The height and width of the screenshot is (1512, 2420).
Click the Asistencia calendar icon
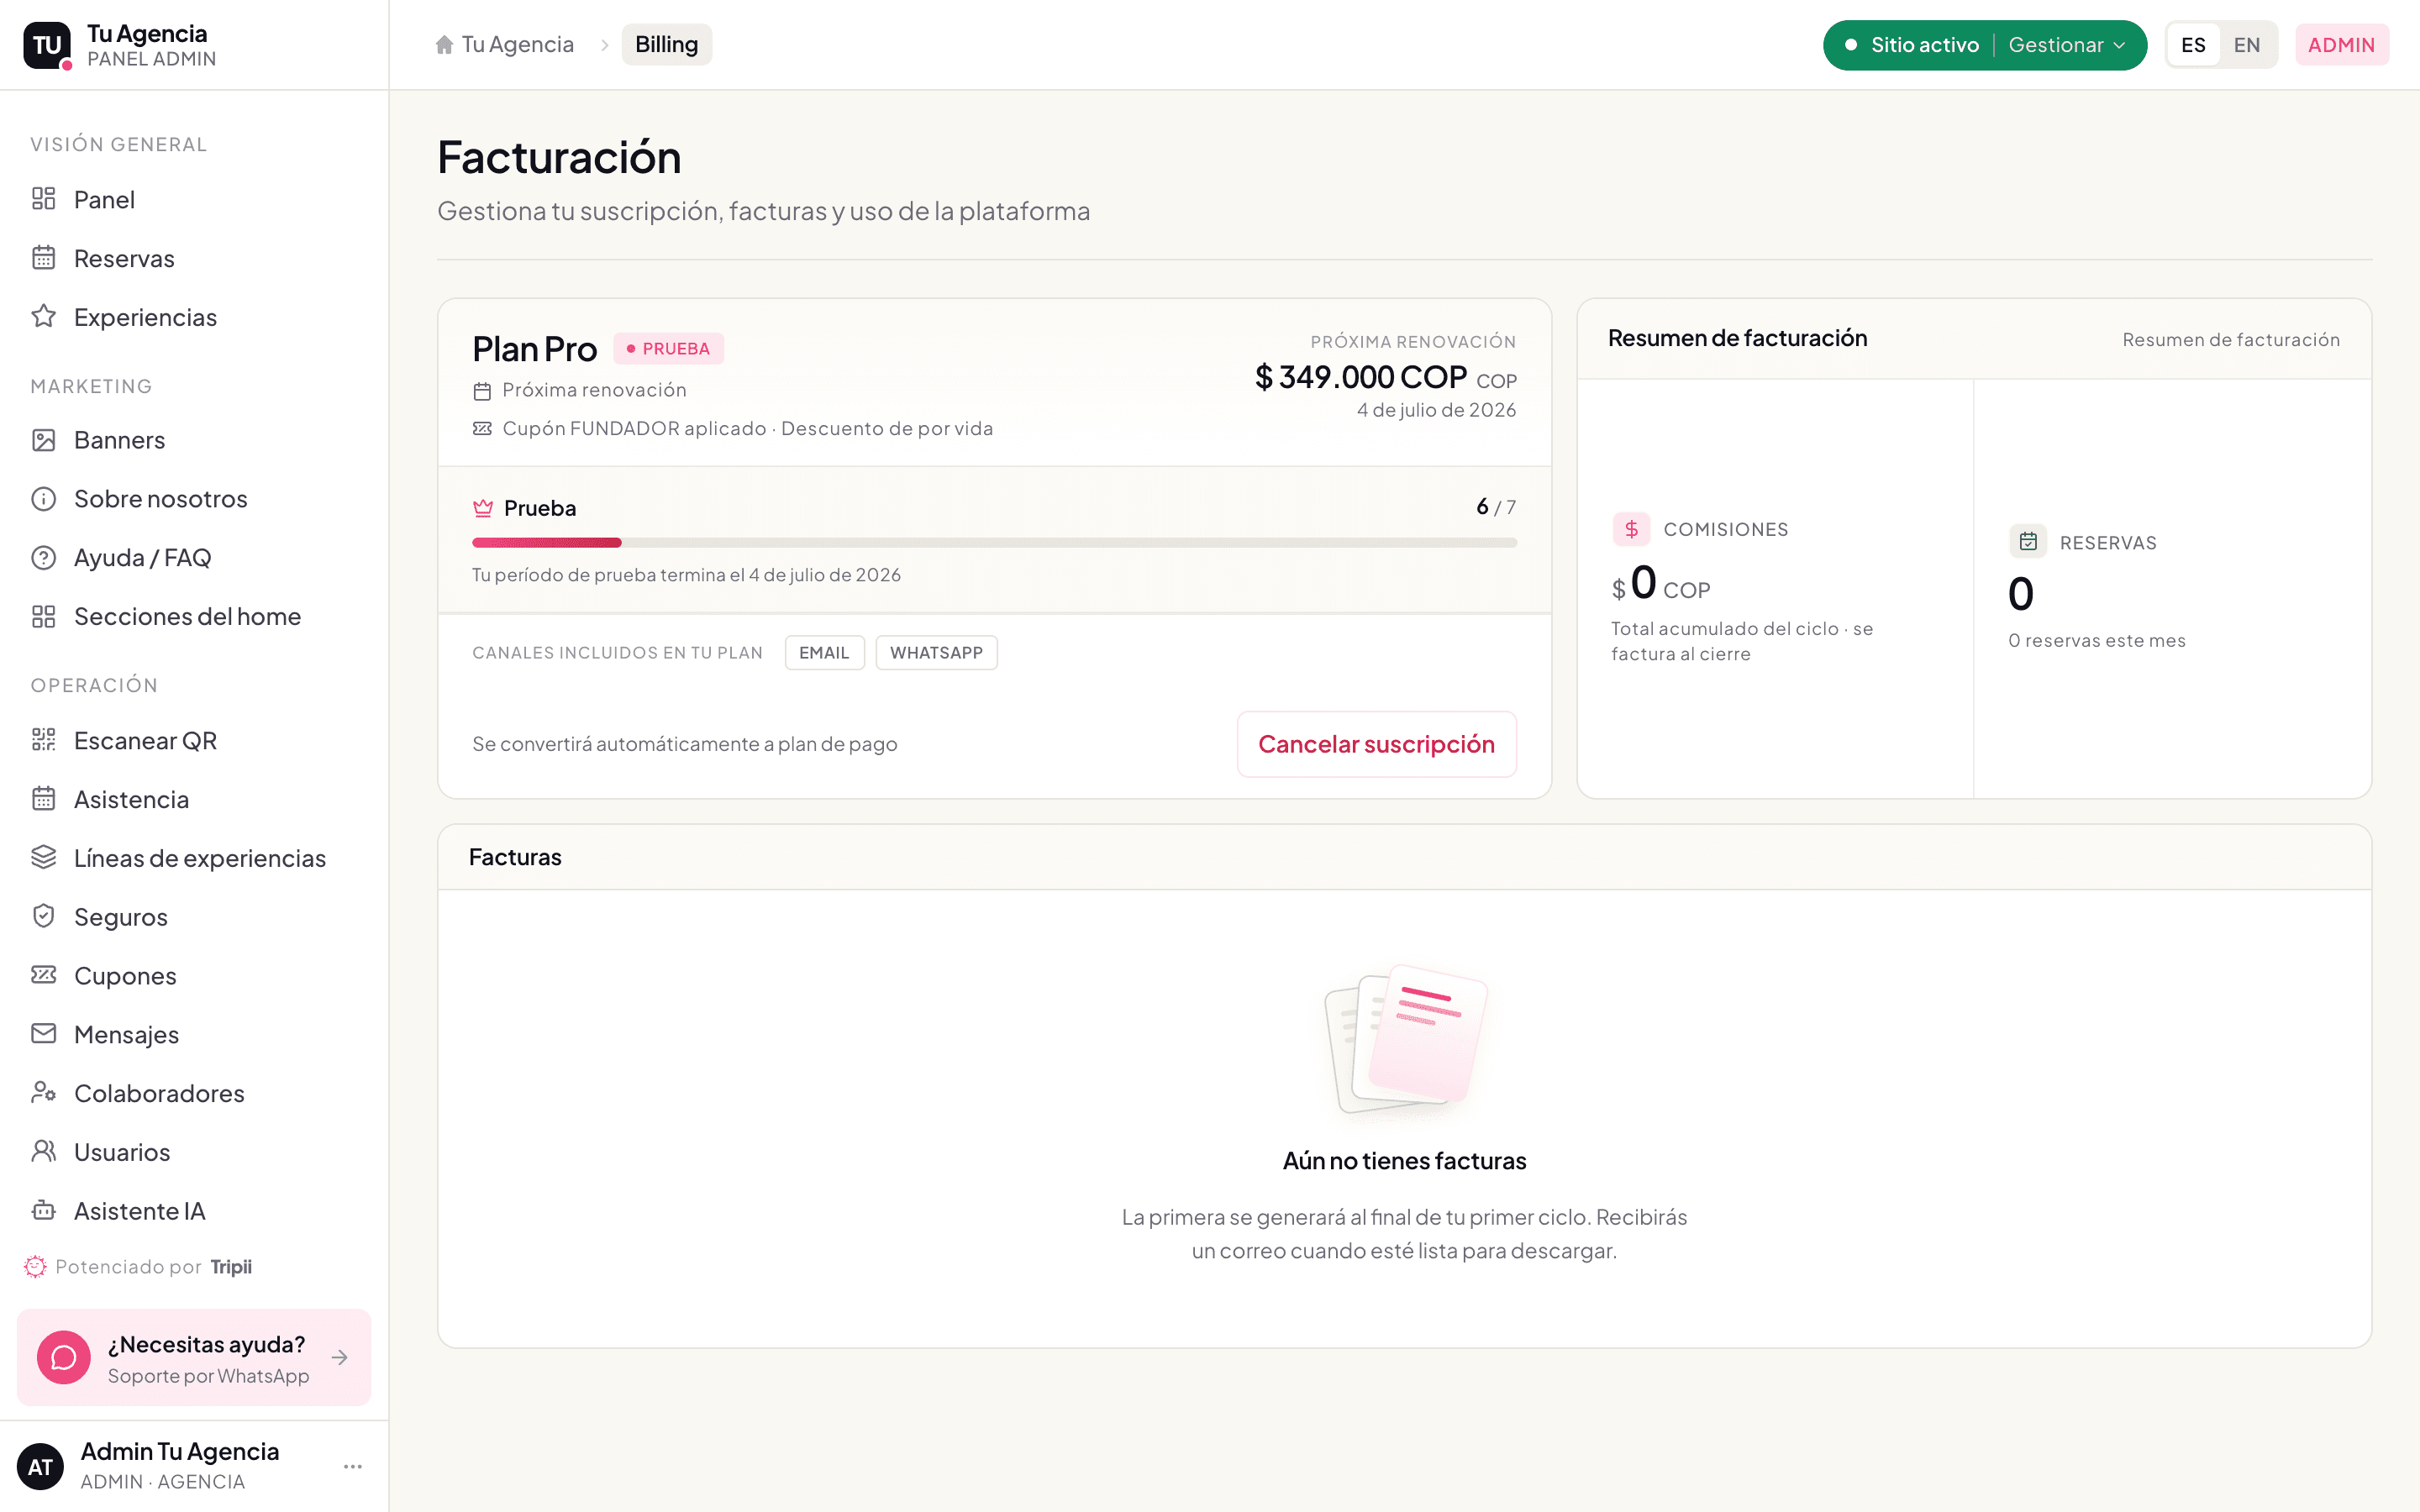[43, 798]
